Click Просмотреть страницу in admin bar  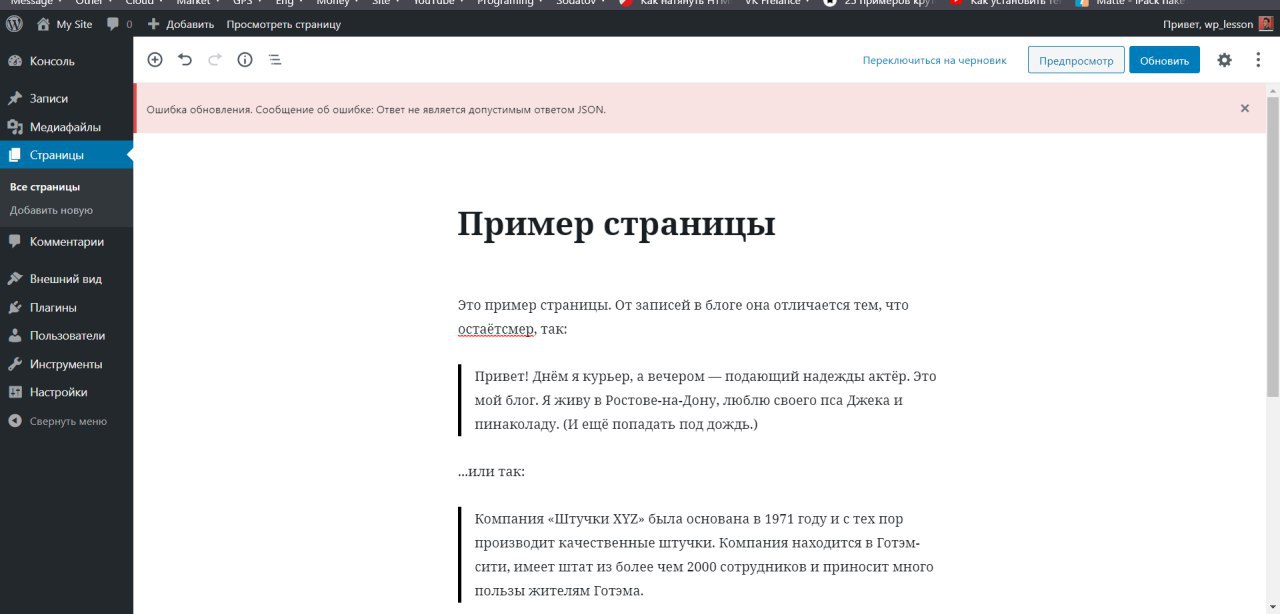coord(283,24)
